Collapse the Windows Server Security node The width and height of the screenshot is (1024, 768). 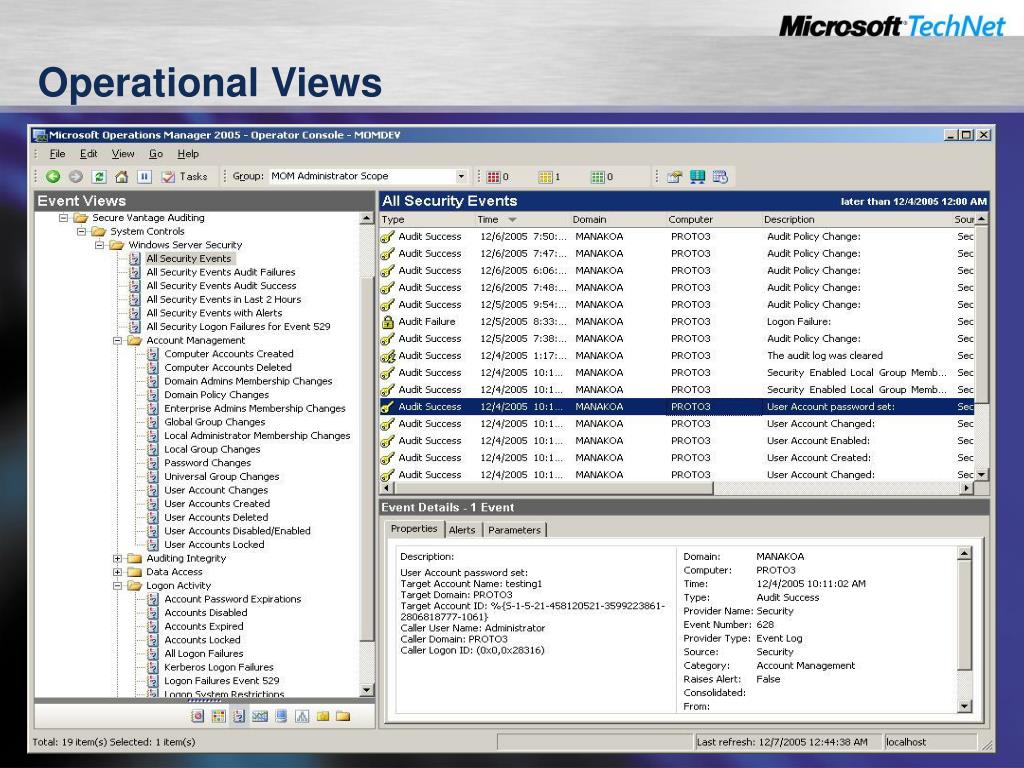tap(99, 245)
